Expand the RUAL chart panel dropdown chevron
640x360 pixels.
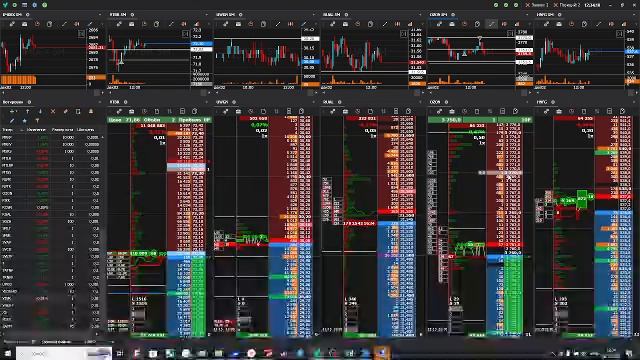420,15
